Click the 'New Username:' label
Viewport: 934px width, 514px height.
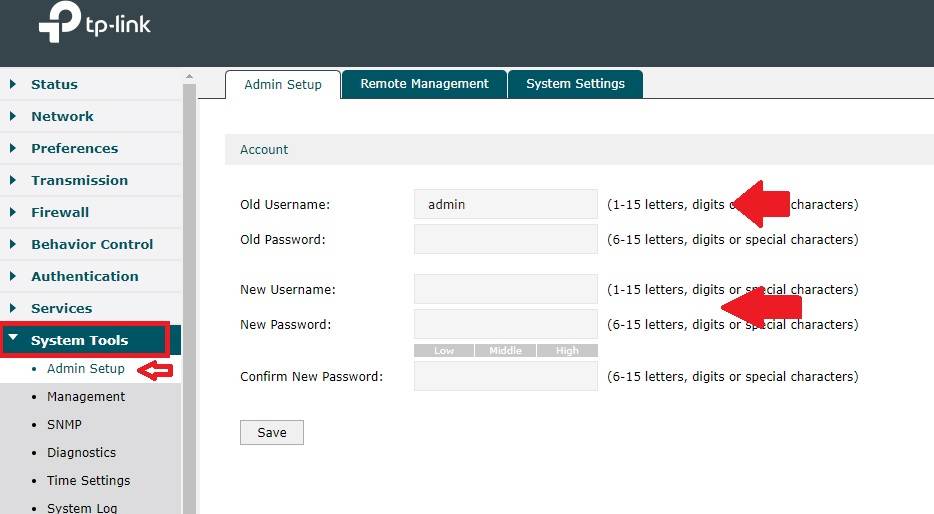[x=288, y=290]
